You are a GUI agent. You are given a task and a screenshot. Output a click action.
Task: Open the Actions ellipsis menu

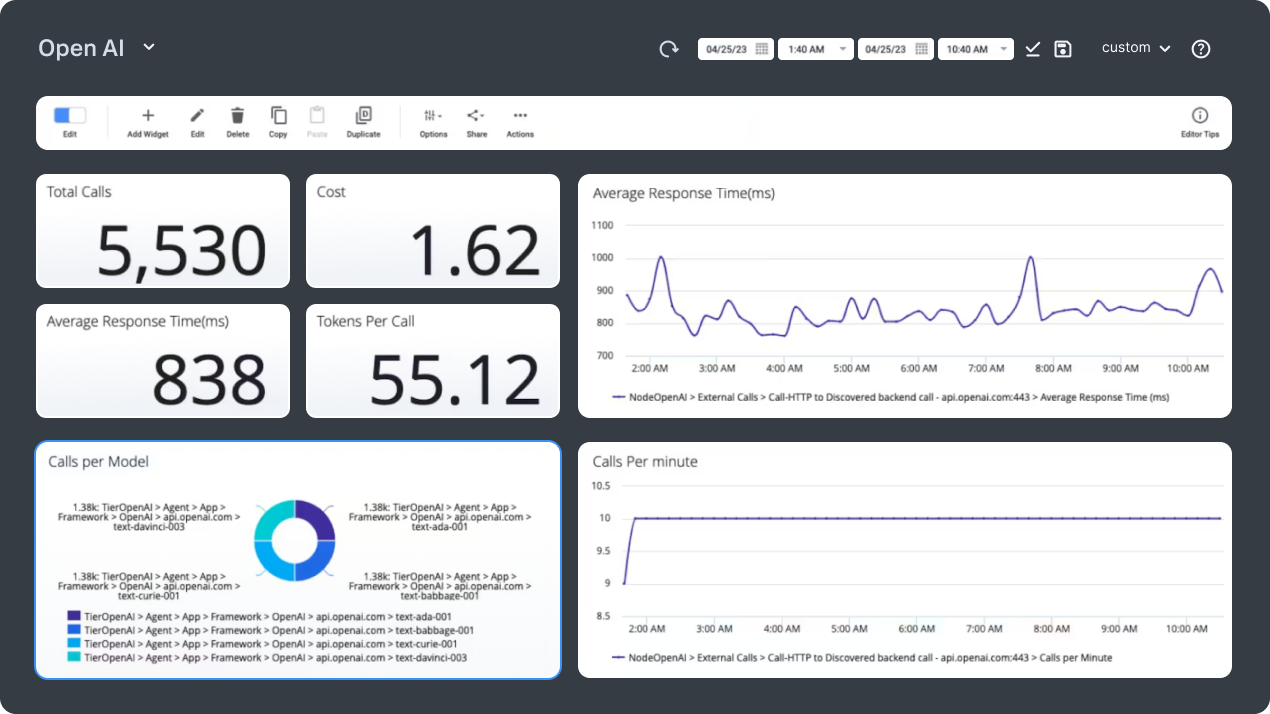pos(520,115)
